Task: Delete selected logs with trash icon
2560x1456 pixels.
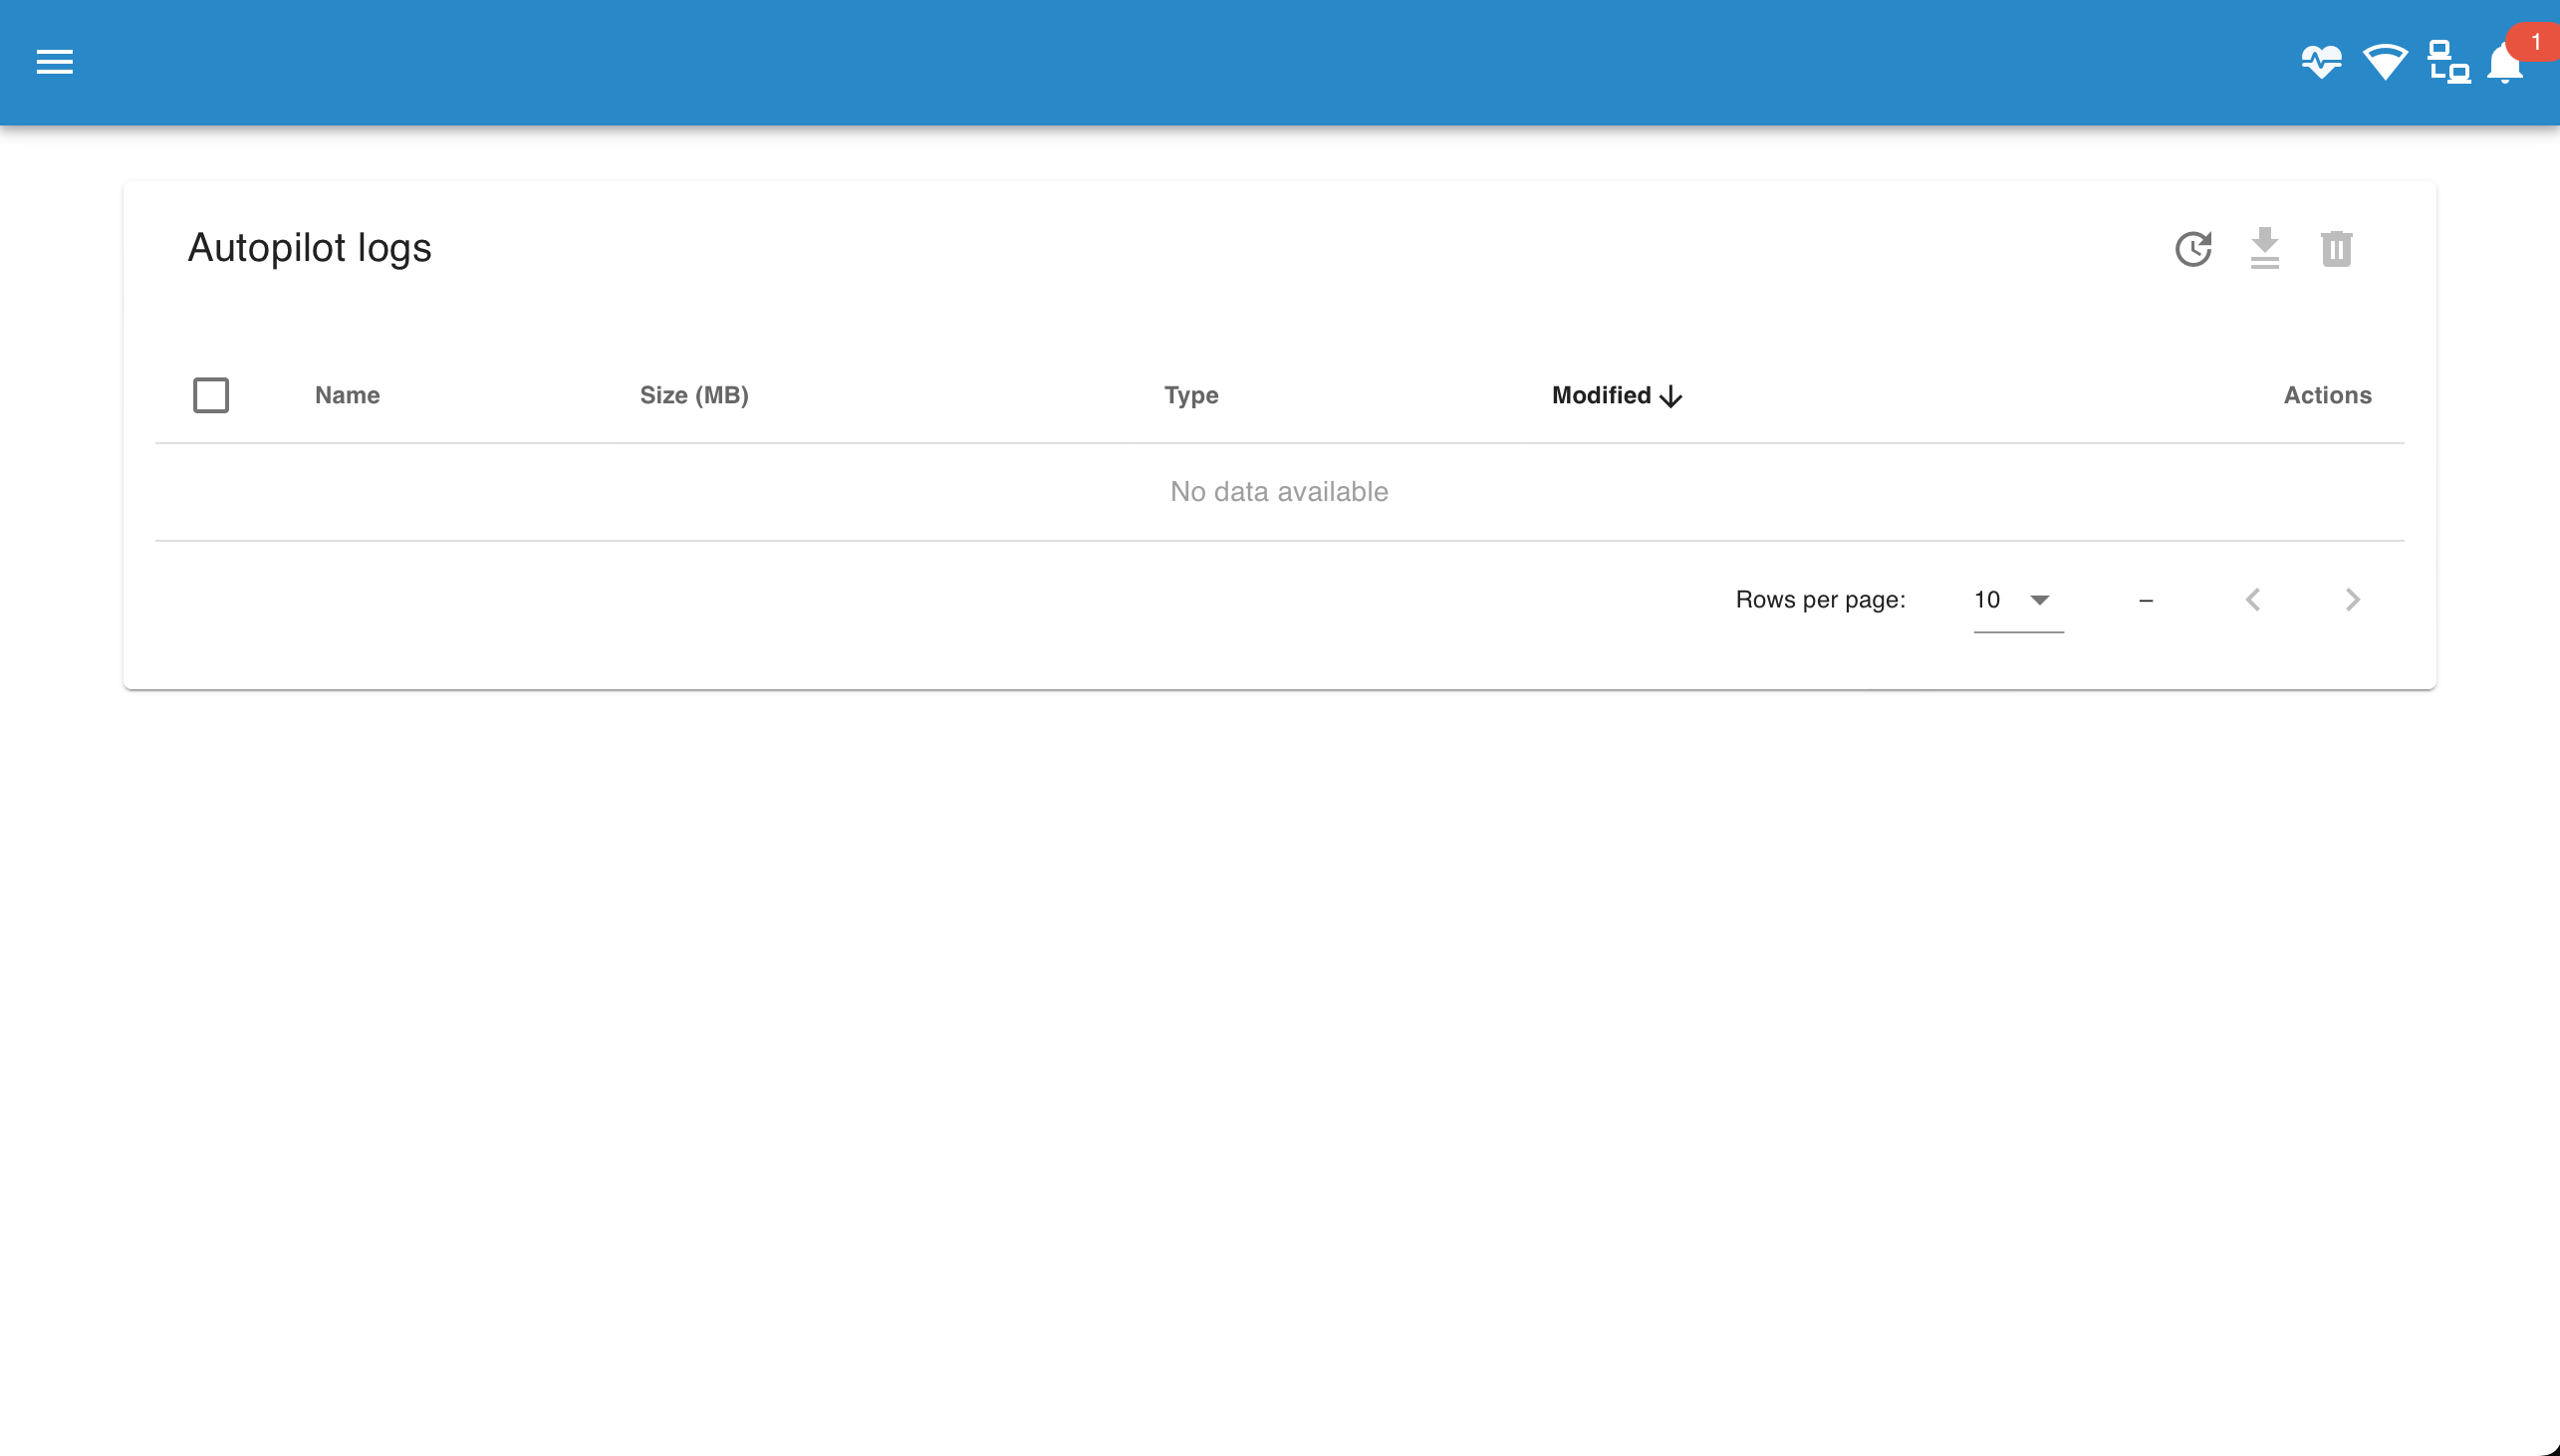Action: 2337,249
